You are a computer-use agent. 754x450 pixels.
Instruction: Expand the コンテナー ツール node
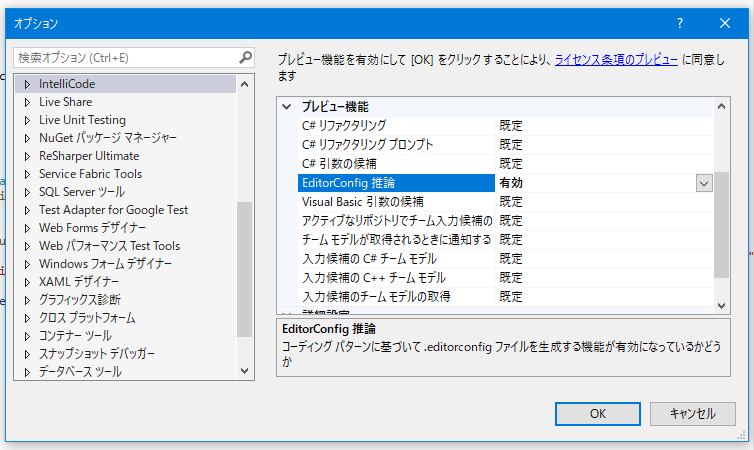pos(27,336)
